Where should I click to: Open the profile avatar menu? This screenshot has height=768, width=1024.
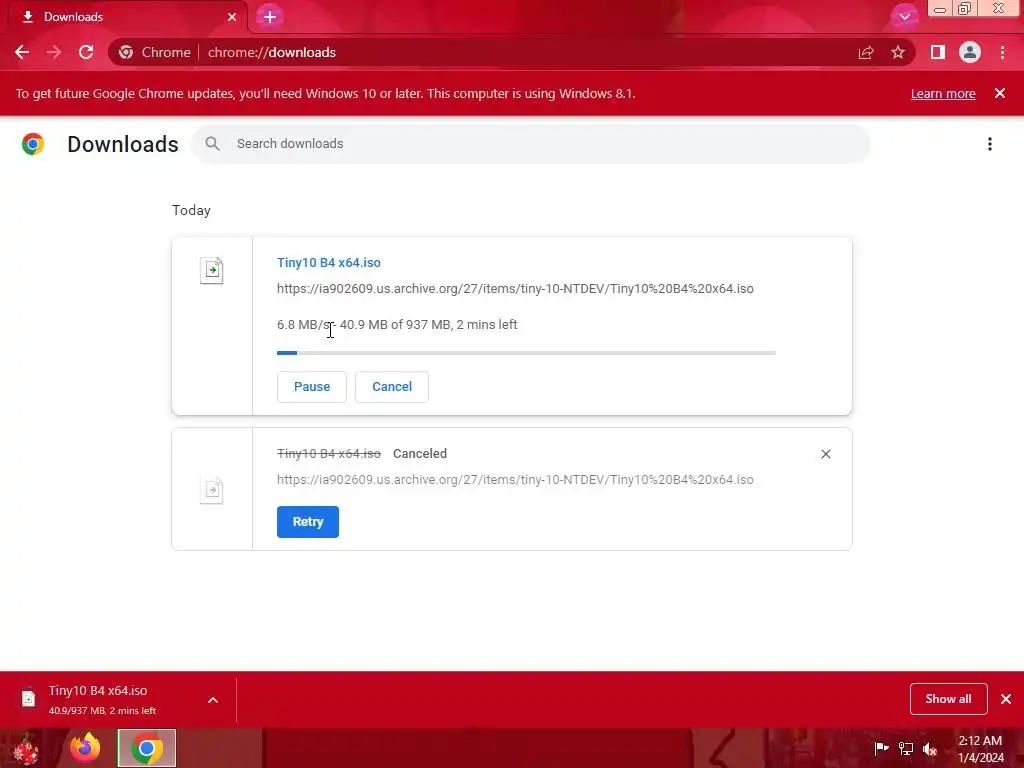pos(970,52)
